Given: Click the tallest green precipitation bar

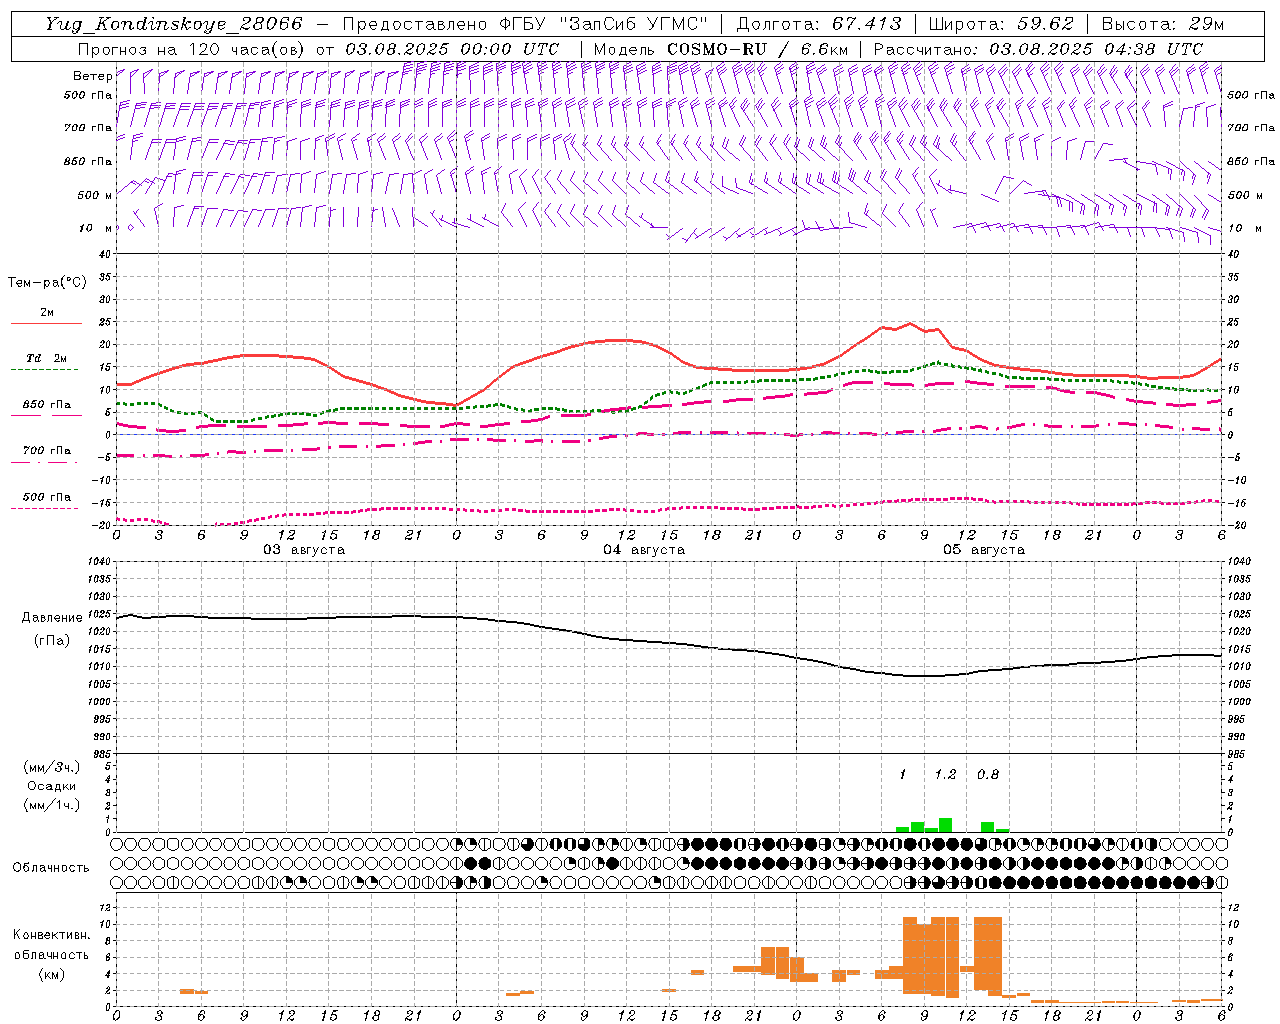Looking at the screenshot, I should point(945,825).
